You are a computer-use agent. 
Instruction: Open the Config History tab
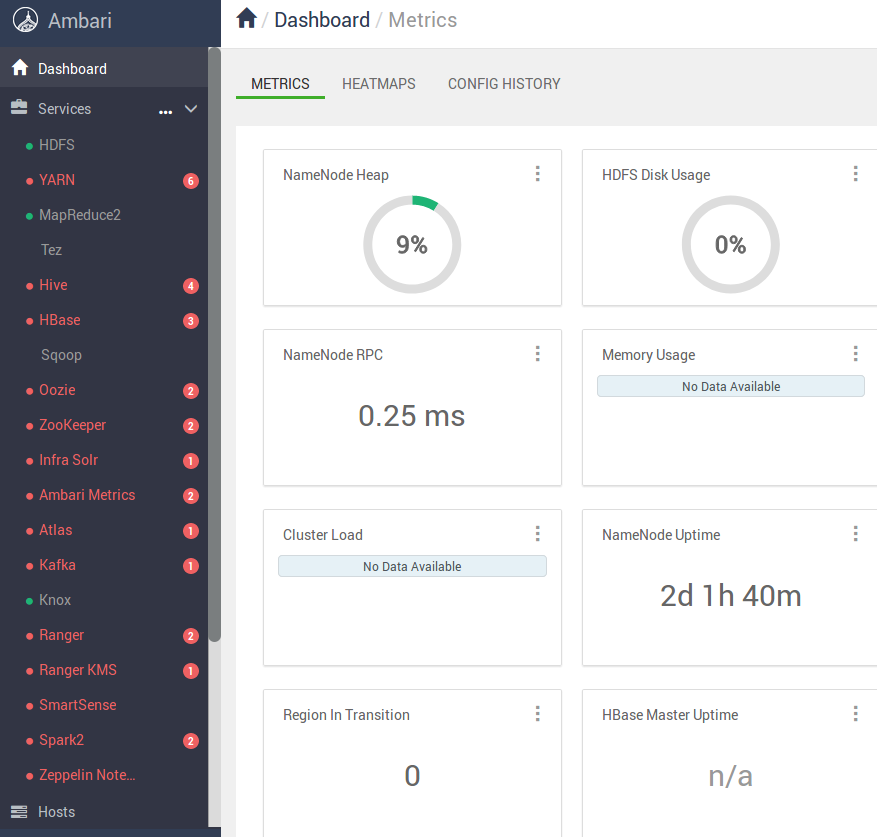click(504, 84)
